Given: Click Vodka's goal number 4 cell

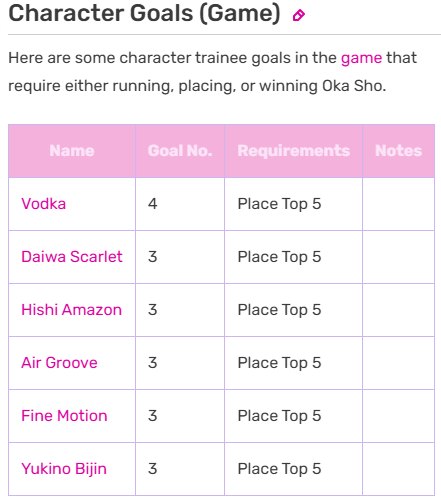Looking at the screenshot, I should pos(180,204).
